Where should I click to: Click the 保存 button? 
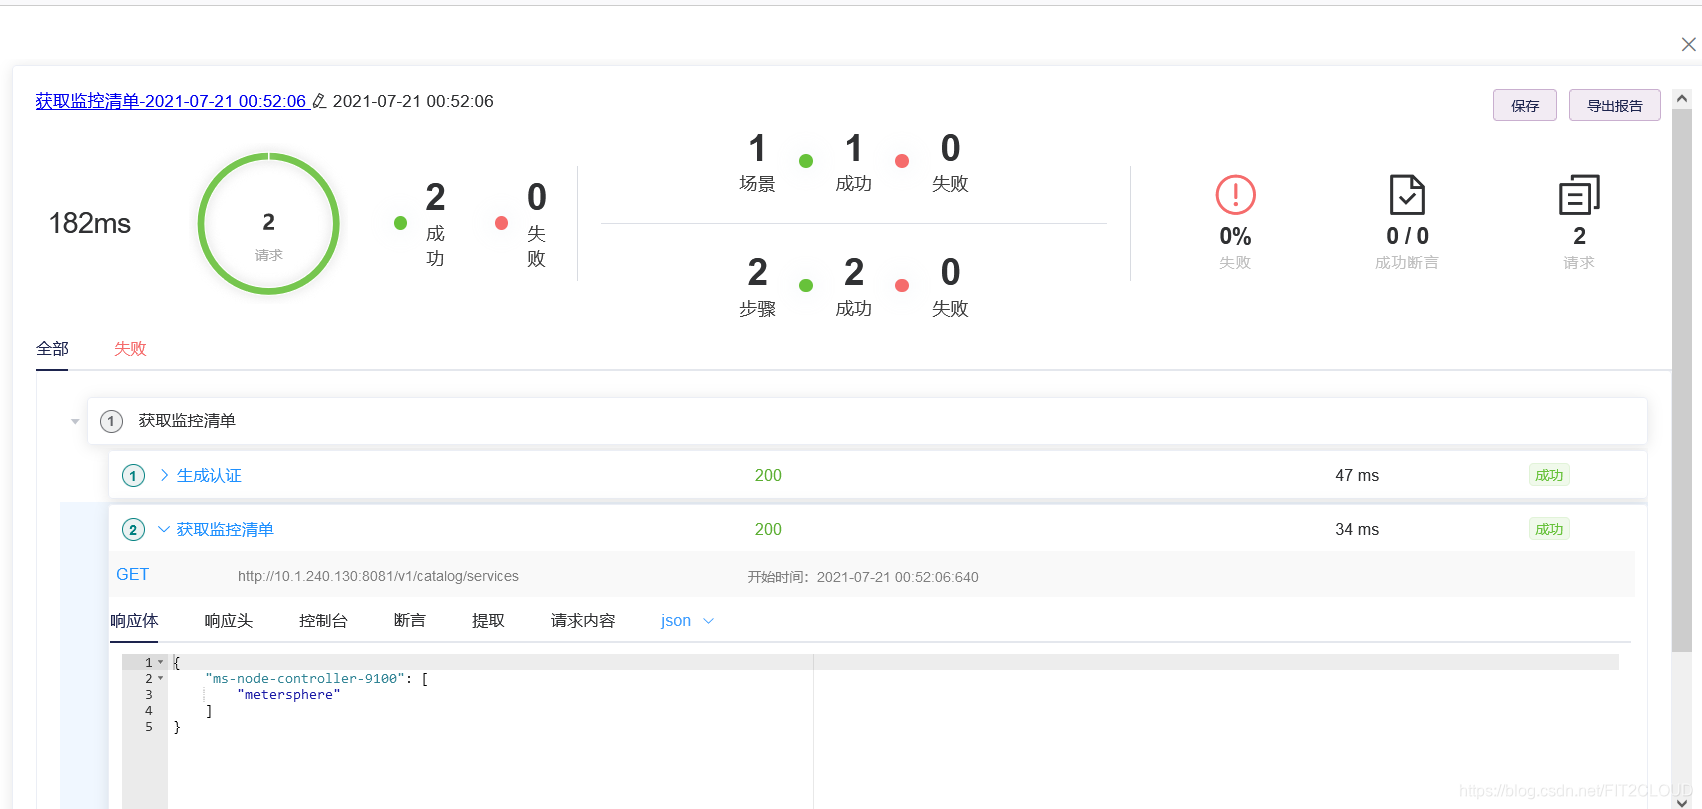point(1525,105)
